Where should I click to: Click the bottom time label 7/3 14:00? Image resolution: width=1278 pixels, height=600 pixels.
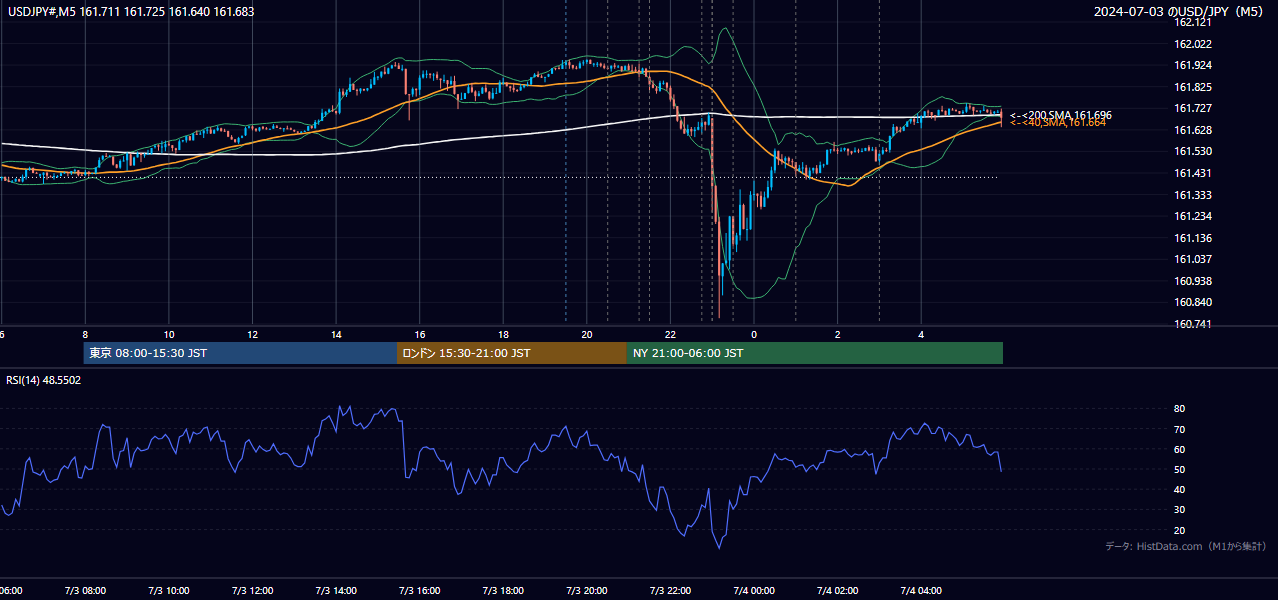pos(336,591)
